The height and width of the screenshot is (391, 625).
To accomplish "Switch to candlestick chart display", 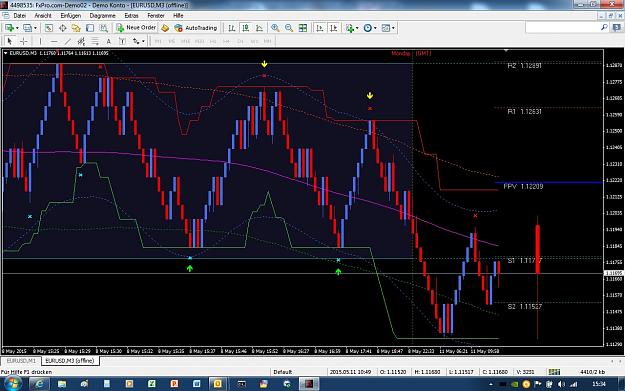I will click(x=246, y=28).
